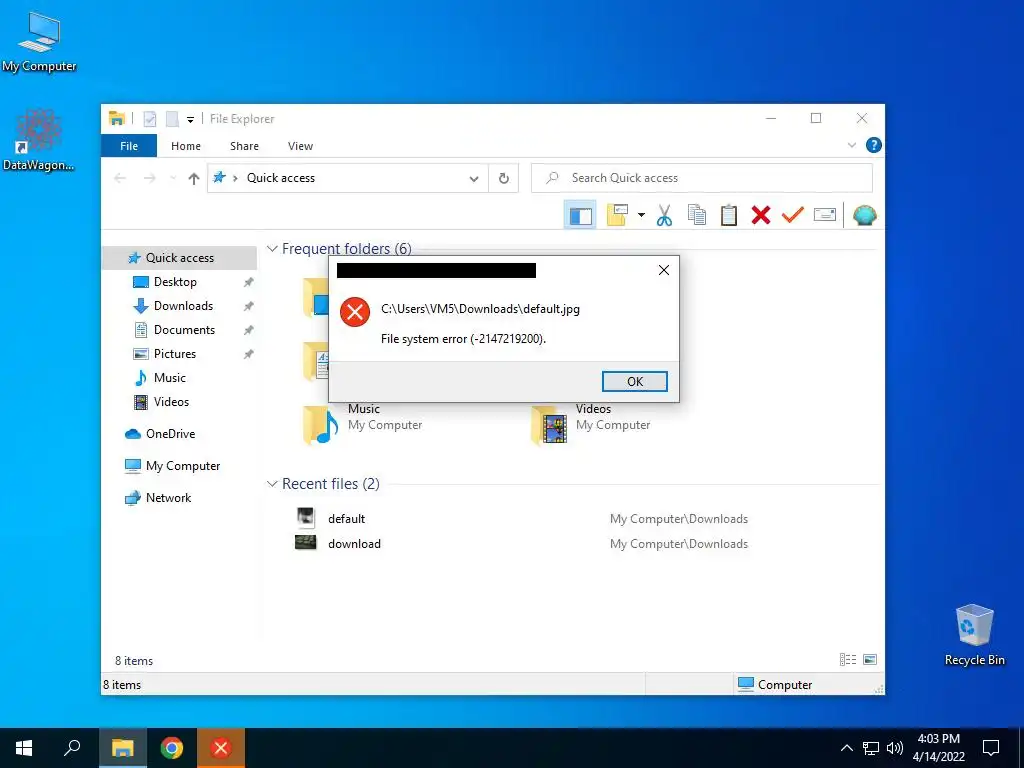Click the New folder quick access icon

pyautogui.click(x=172, y=119)
